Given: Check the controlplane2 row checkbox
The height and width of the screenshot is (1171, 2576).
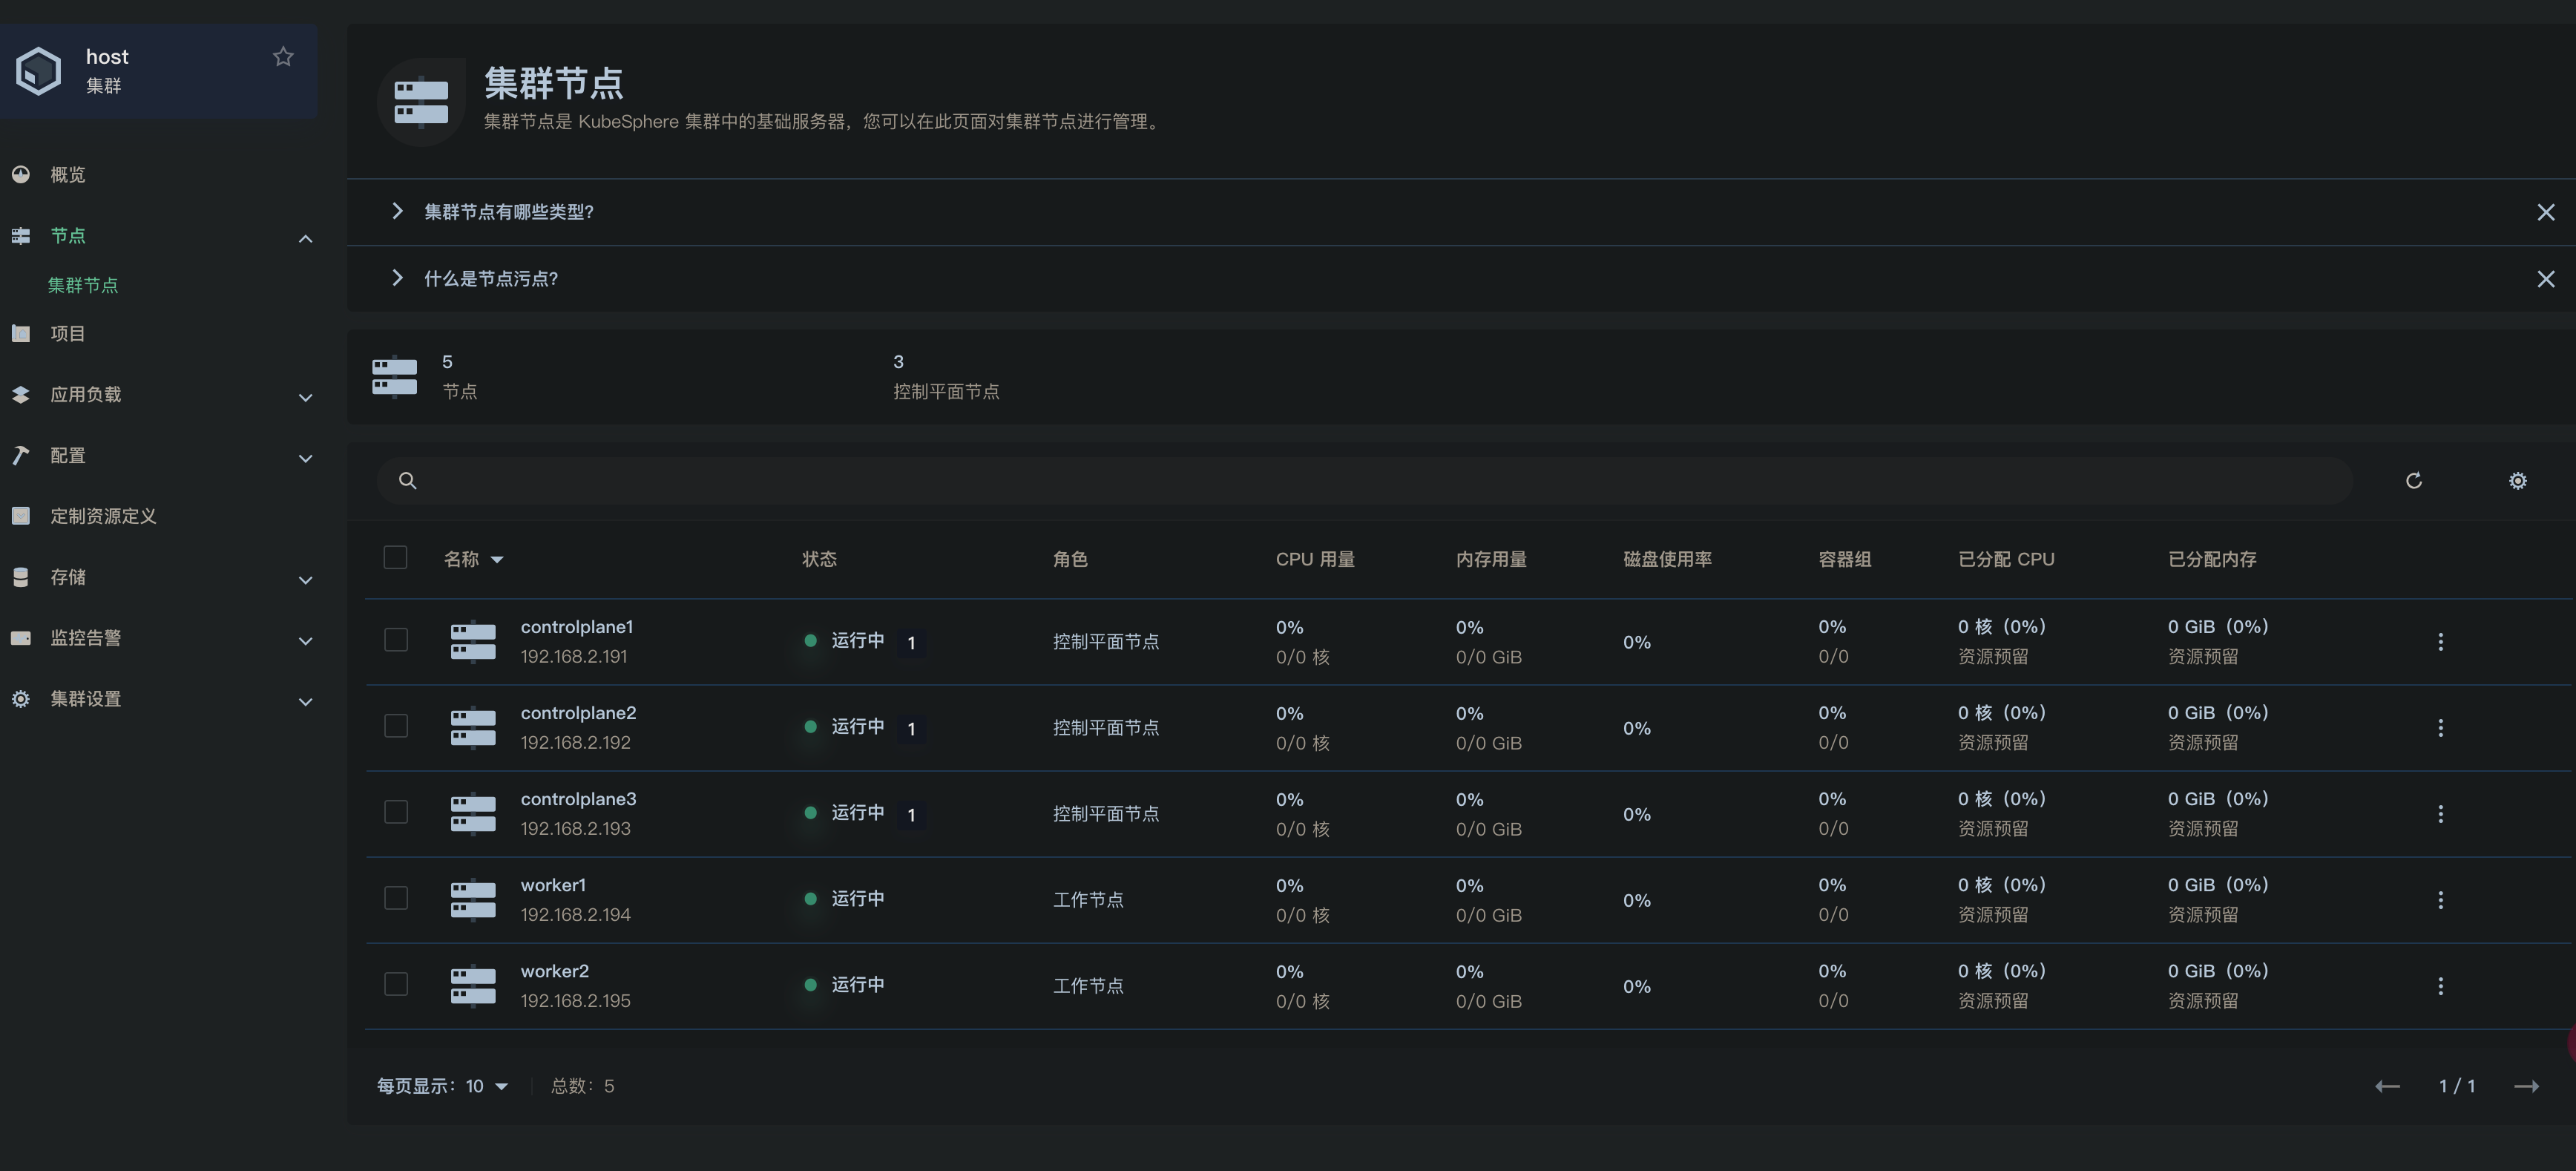Looking at the screenshot, I should [396, 726].
